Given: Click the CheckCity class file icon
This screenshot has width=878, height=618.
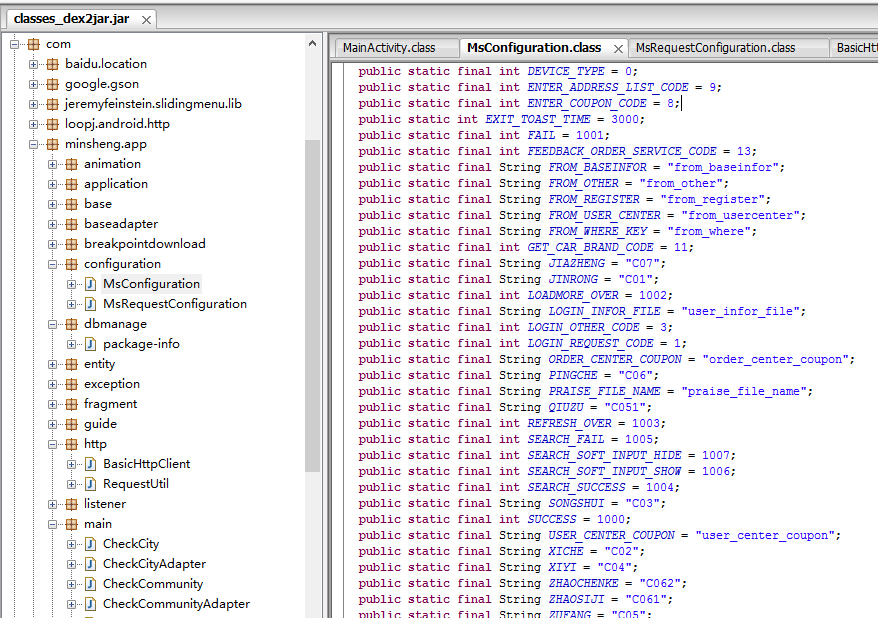Looking at the screenshot, I should pyautogui.click(x=91, y=544).
